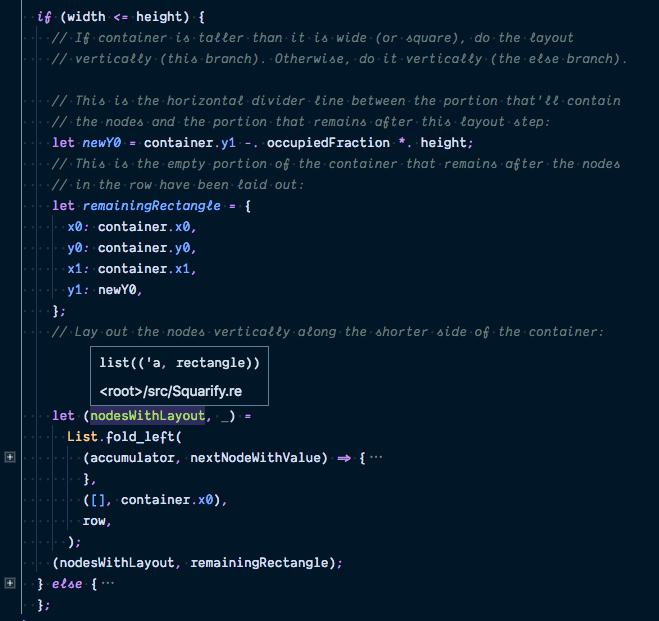The width and height of the screenshot is (659, 621).
Task: Open the <root>/src/Squarify.re path in tooltip
Action: [171, 391]
